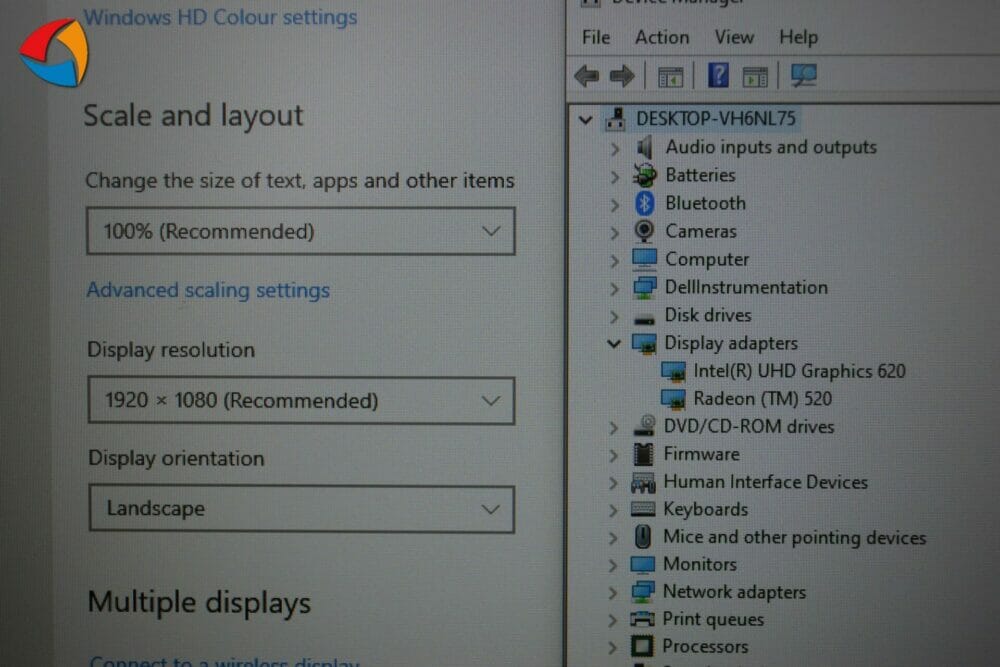Open the Help menu in Device Manager
The image size is (1000, 667).
tap(798, 38)
